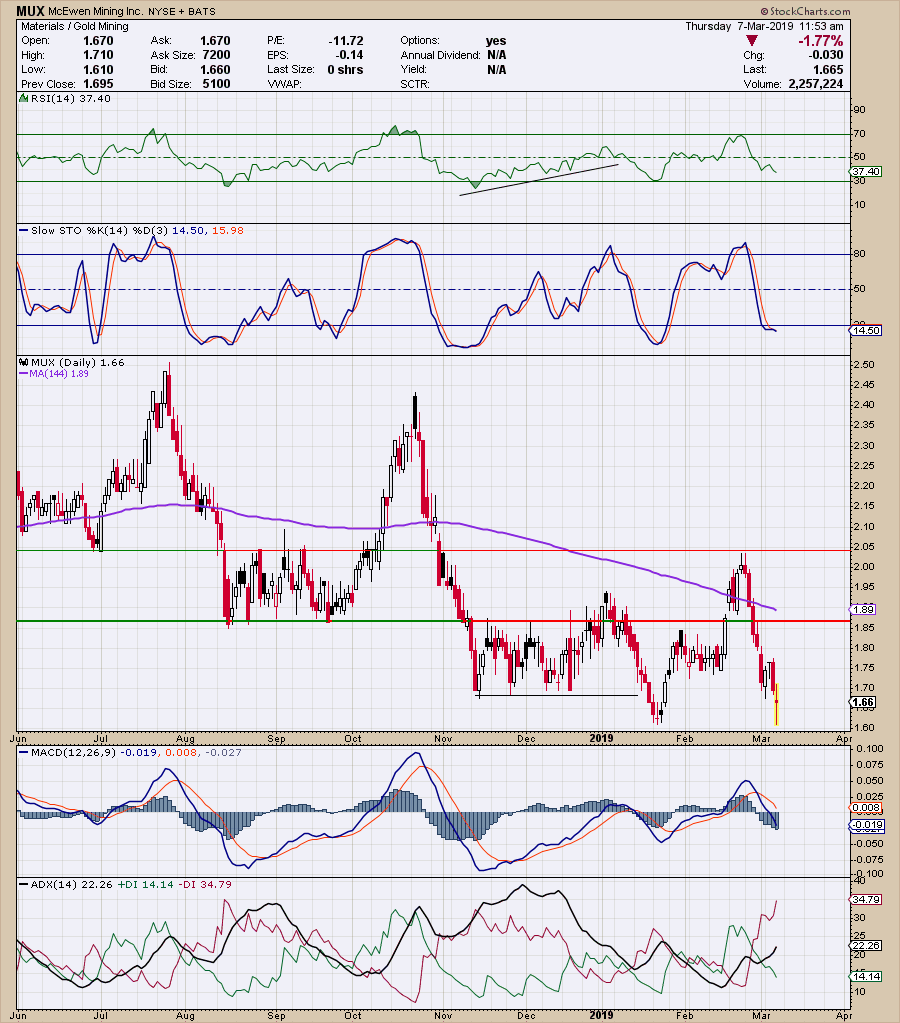Click the SCTR label

(x=415, y=84)
